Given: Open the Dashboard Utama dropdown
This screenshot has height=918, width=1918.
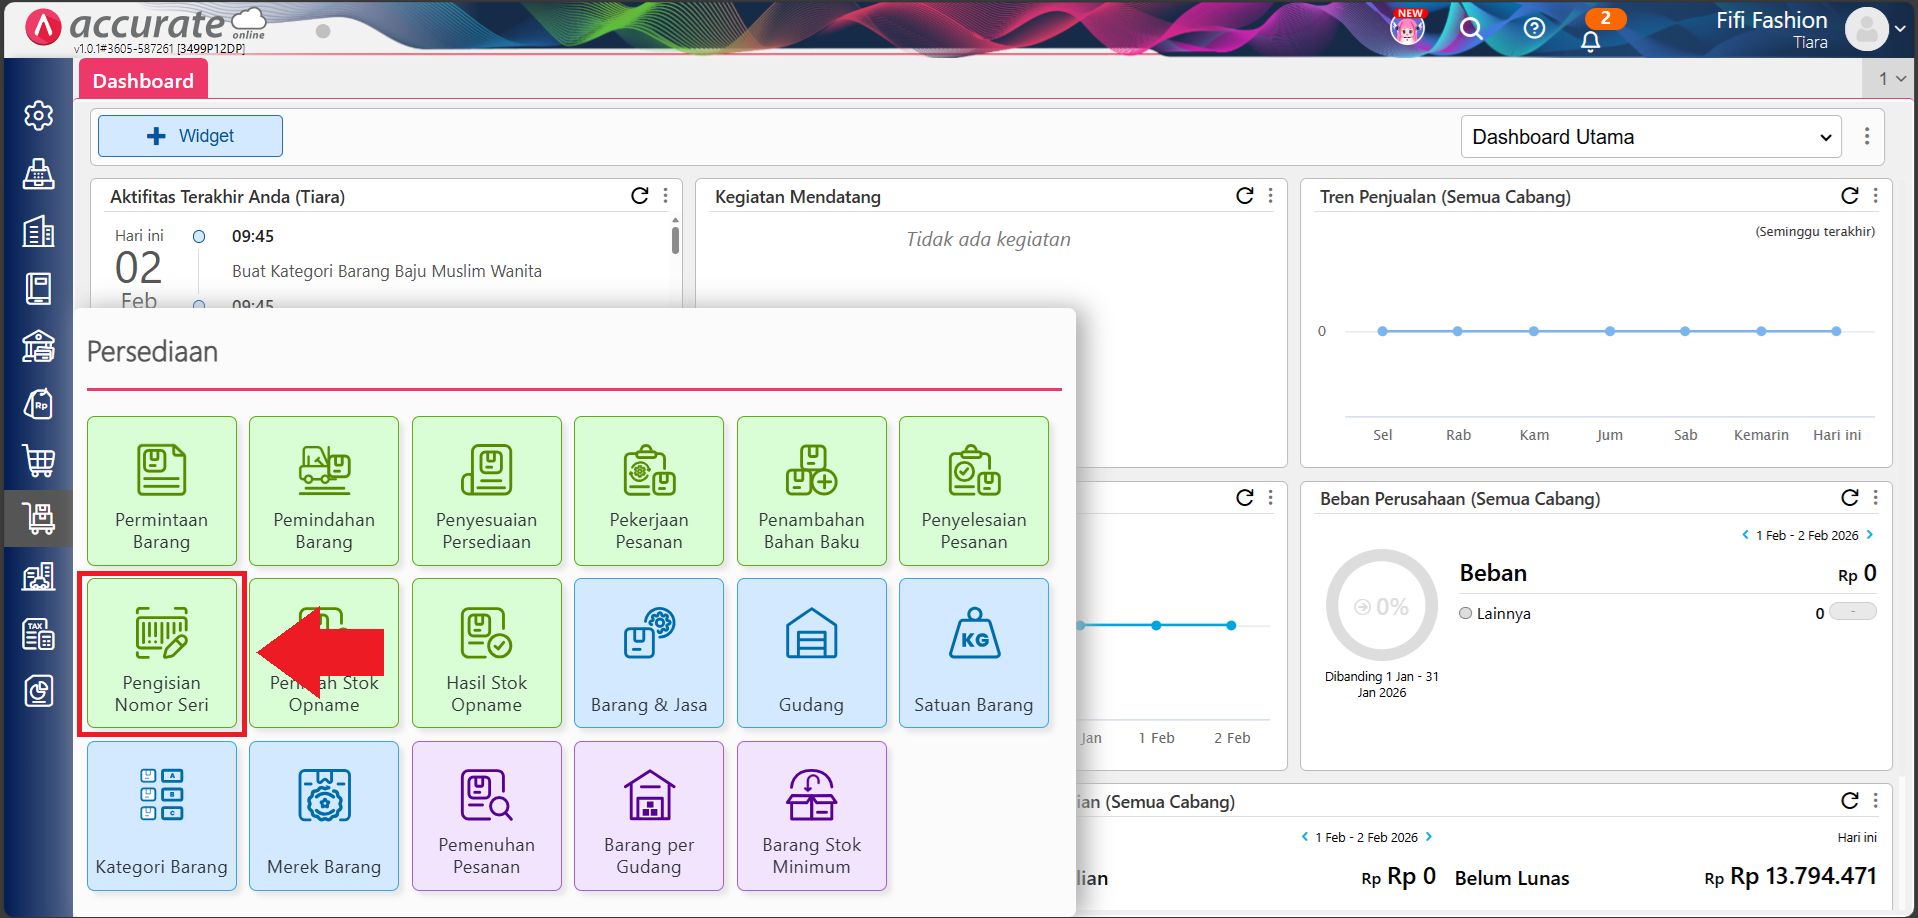Looking at the screenshot, I should click(1651, 137).
